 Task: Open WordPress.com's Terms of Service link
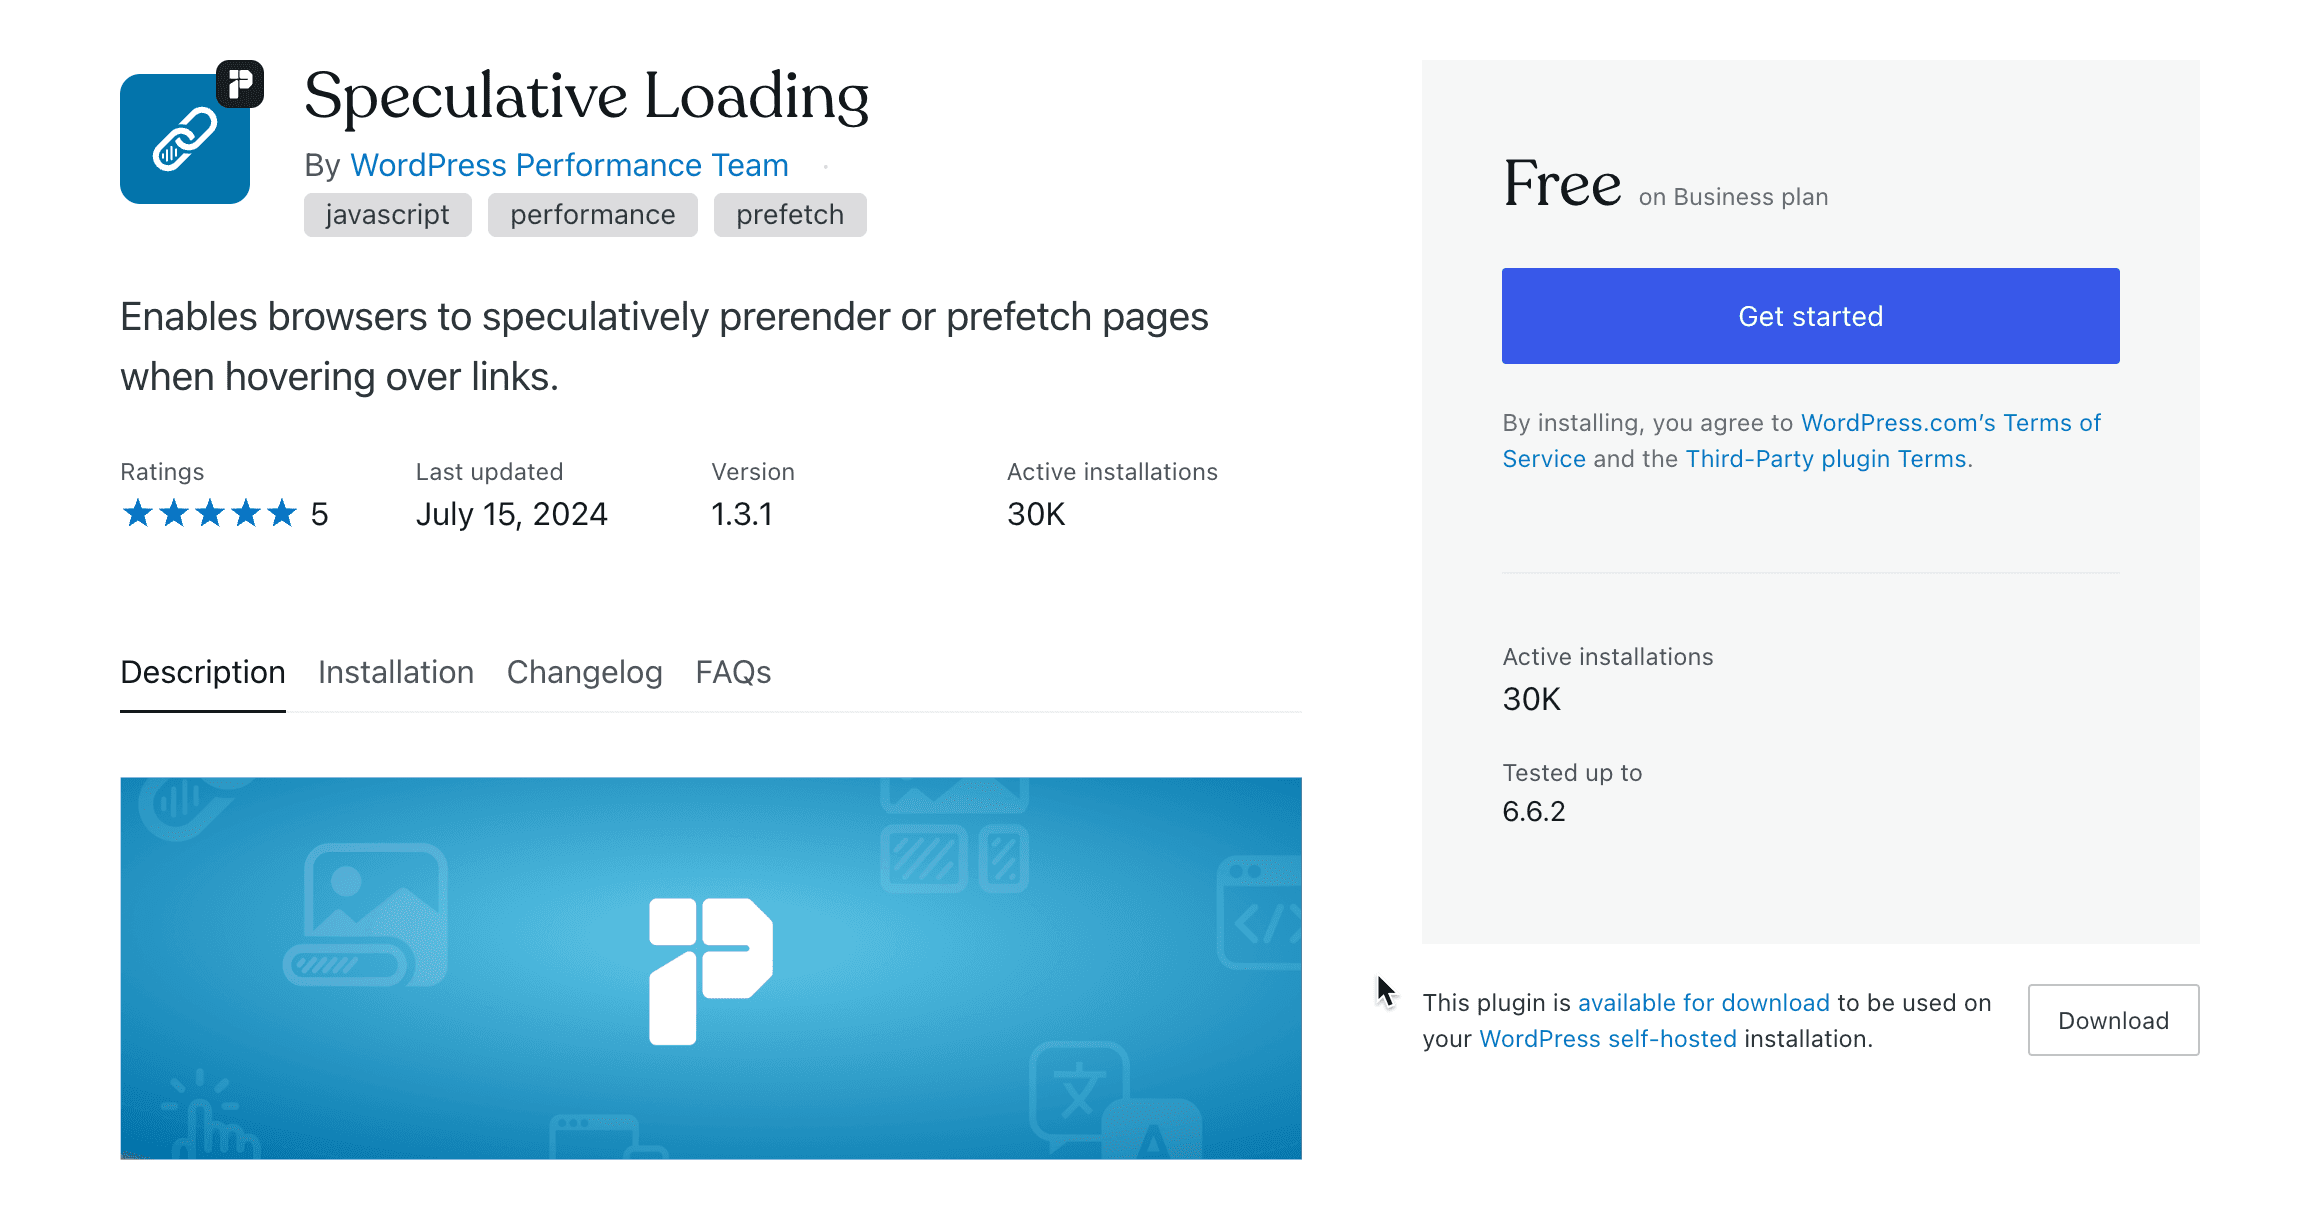(x=1950, y=422)
